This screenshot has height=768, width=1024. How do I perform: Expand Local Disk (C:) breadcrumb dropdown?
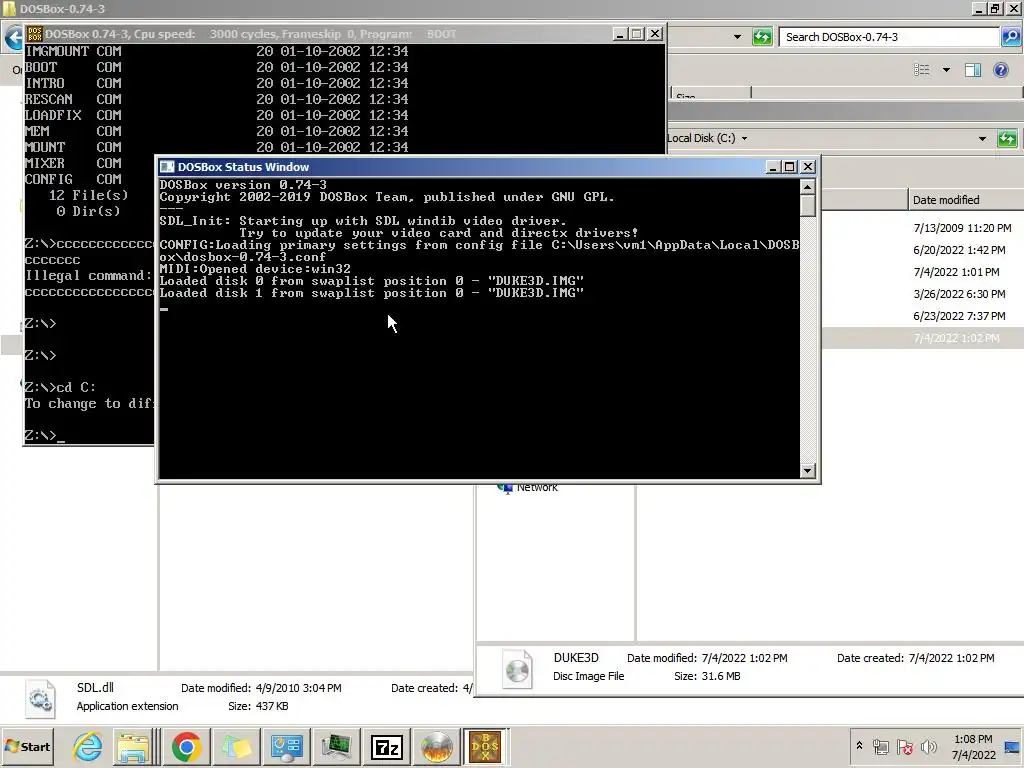click(x=744, y=138)
